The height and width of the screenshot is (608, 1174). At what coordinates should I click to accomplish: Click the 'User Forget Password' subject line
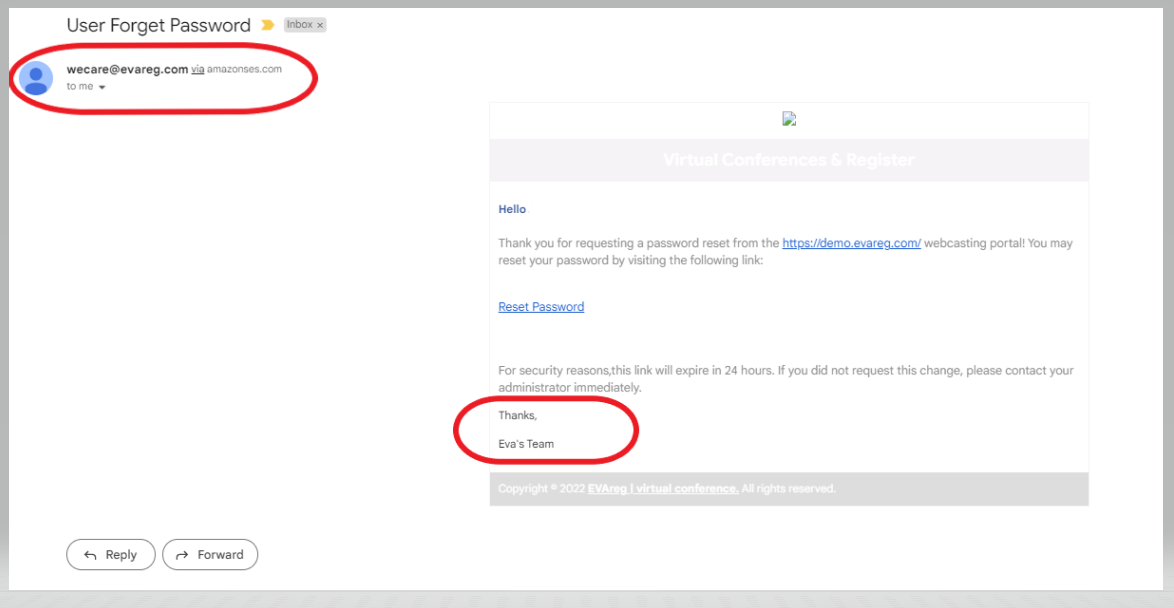coord(159,25)
